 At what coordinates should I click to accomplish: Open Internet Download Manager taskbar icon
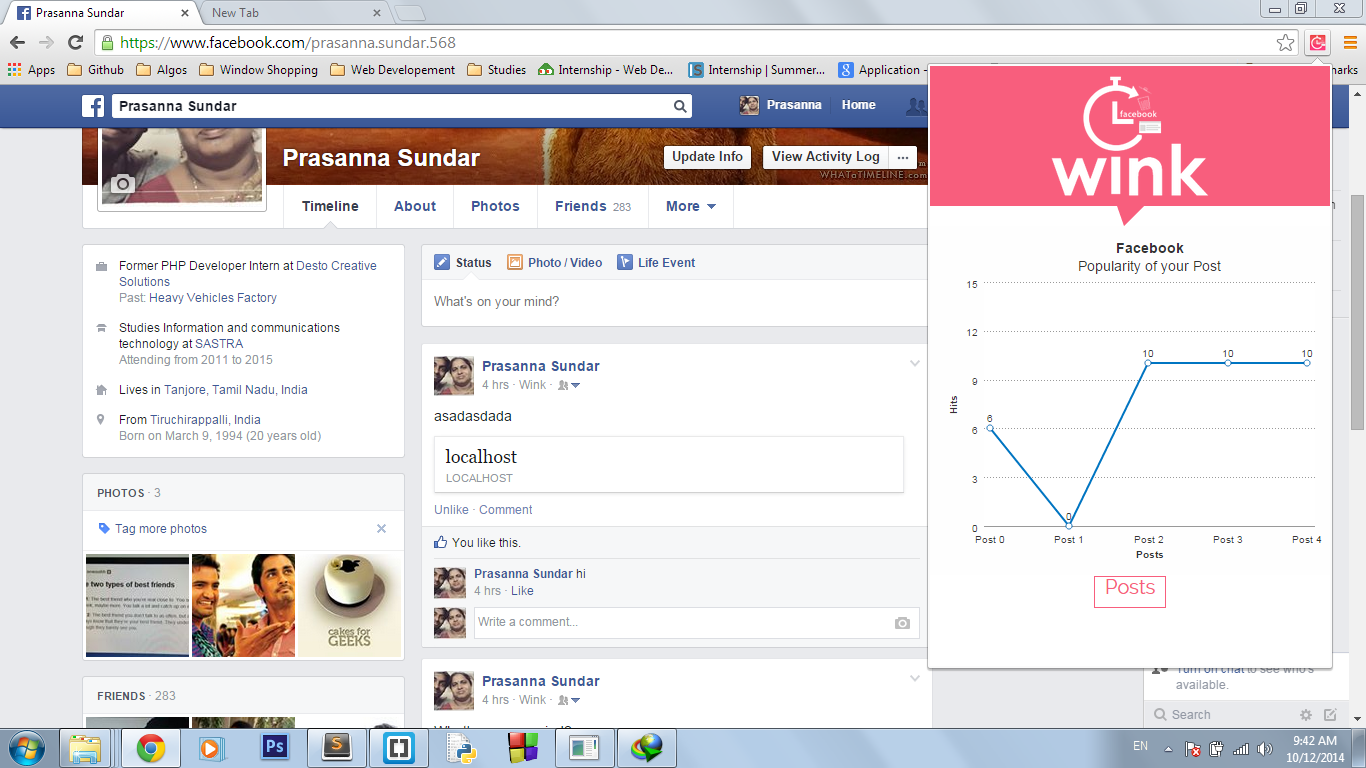[x=647, y=748]
